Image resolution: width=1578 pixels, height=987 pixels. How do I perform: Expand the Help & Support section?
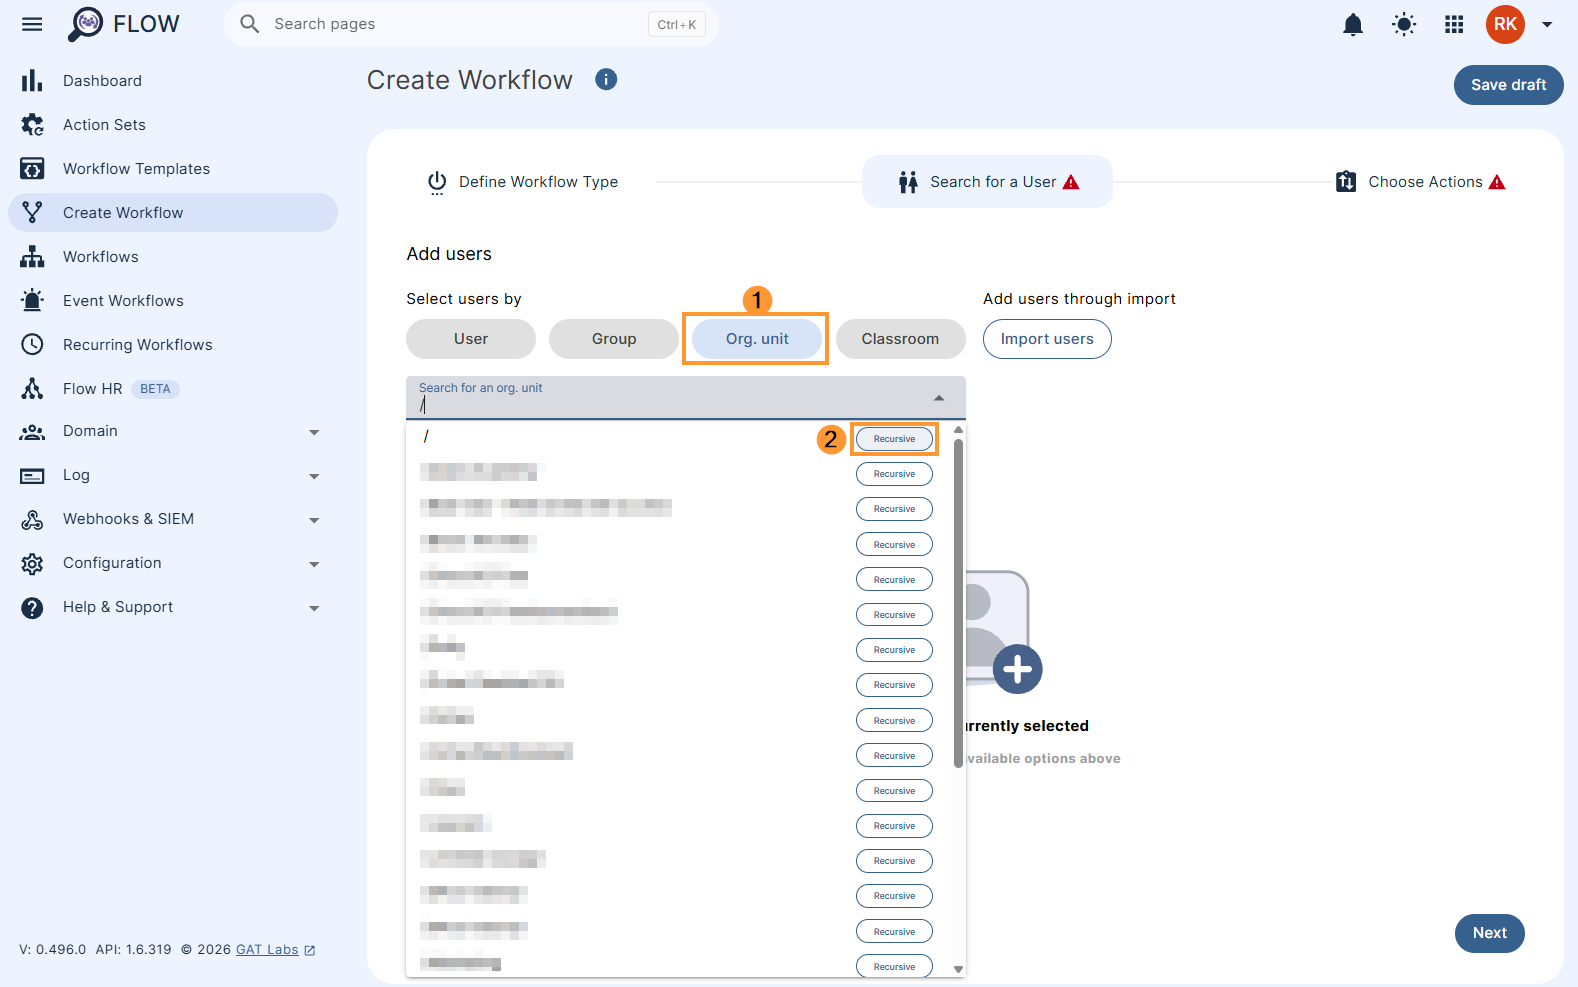pyautogui.click(x=314, y=608)
